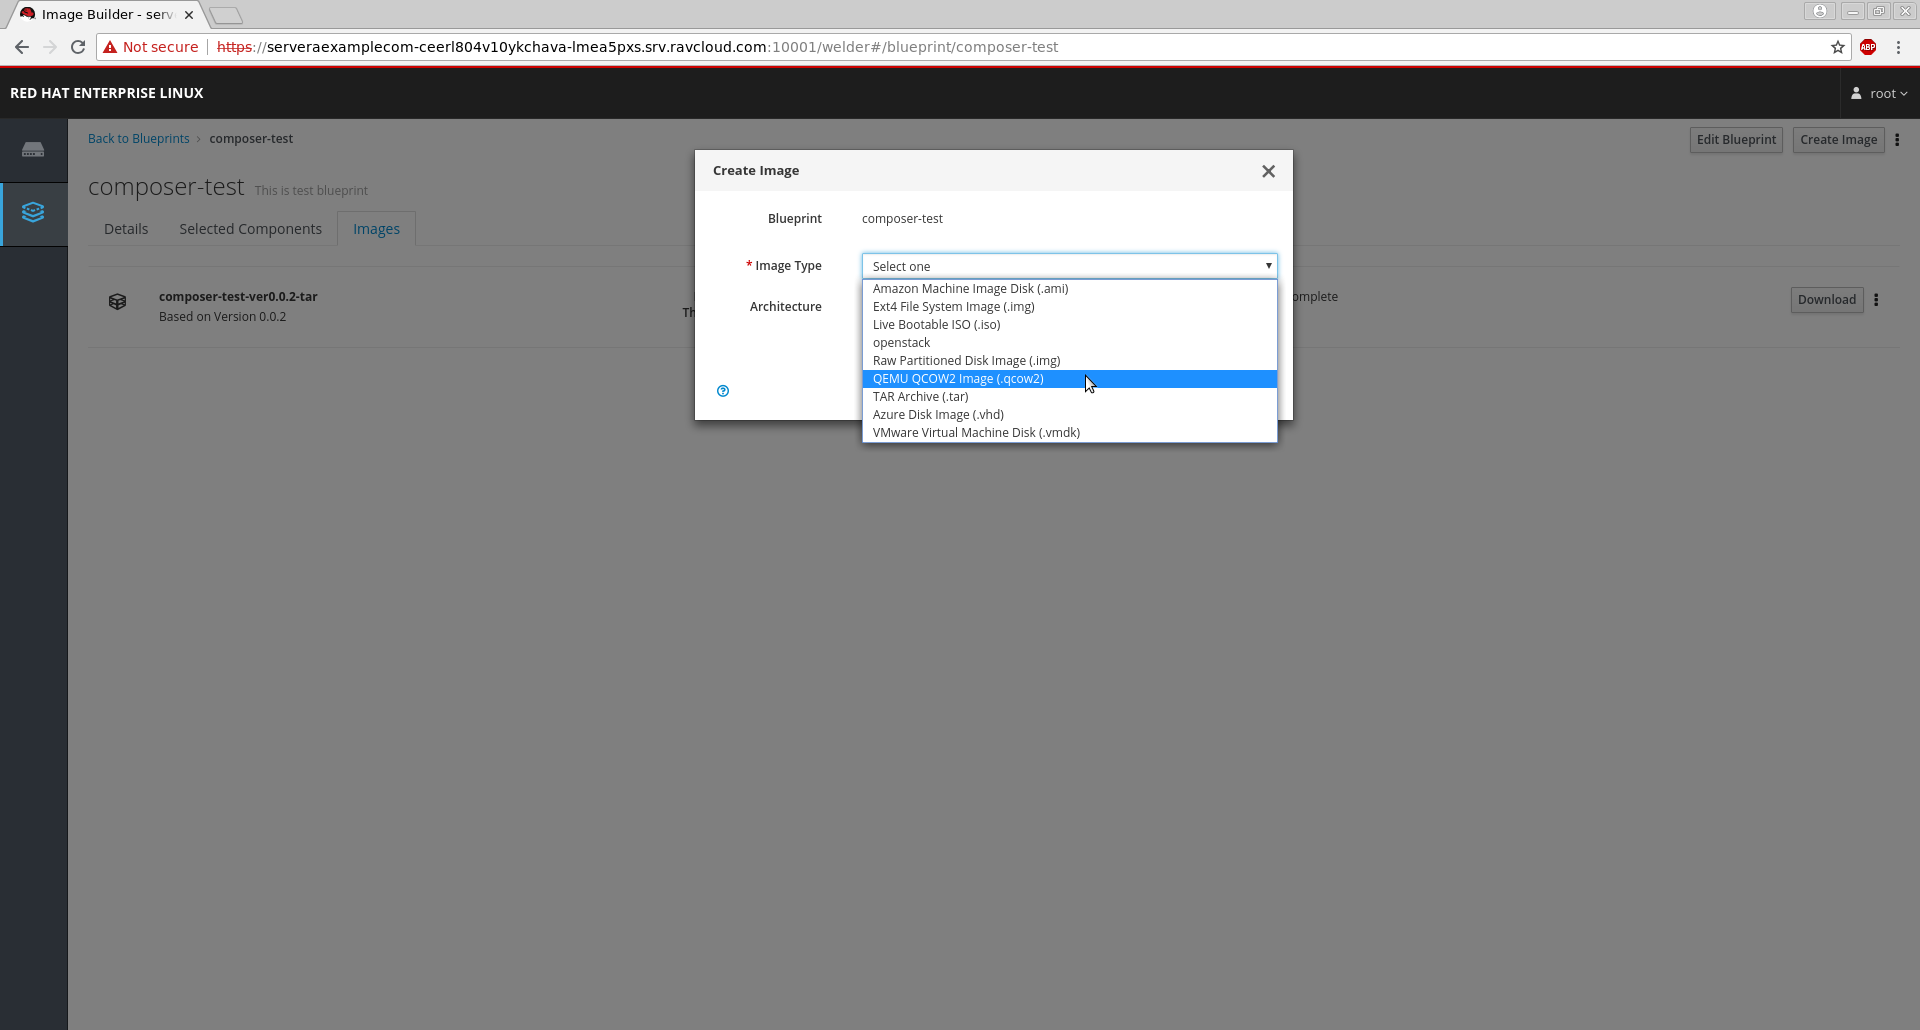Screen dimensions: 1920x1030
Task: Switch to the Images tab
Action: pos(376,229)
